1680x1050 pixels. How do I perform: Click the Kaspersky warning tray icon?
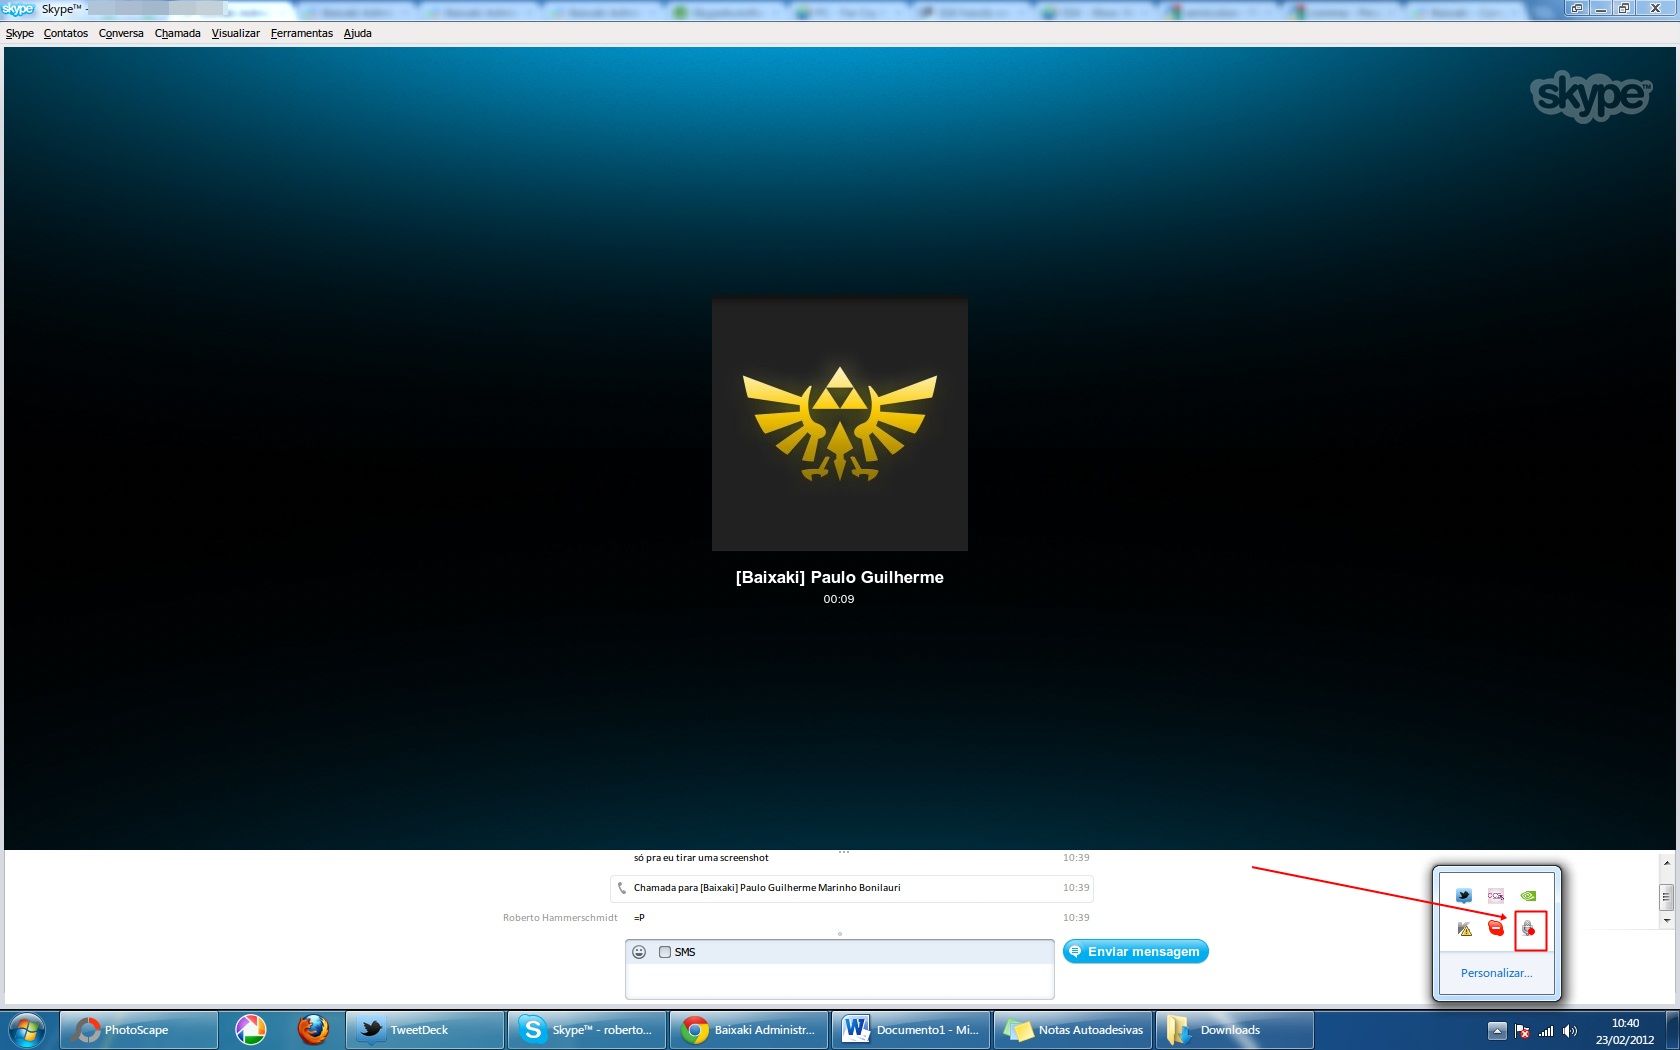[x=1464, y=929]
